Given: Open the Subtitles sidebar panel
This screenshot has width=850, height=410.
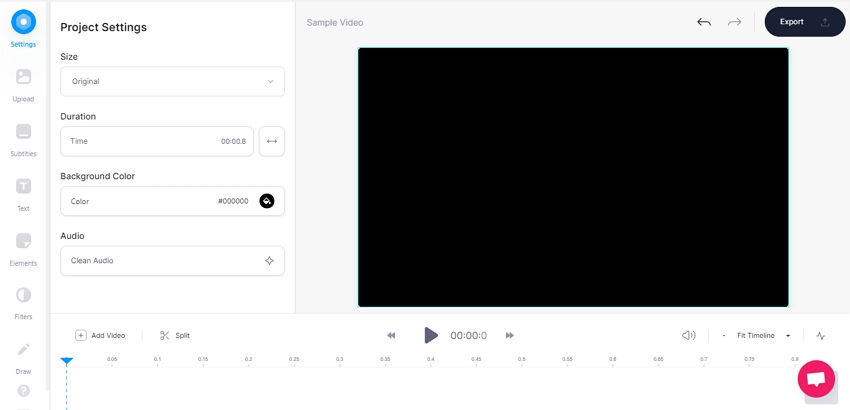Looking at the screenshot, I should click(23, 139).
